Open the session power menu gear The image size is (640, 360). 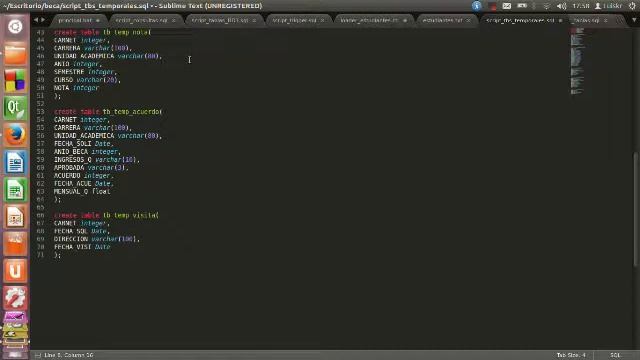tap(632, 6)
